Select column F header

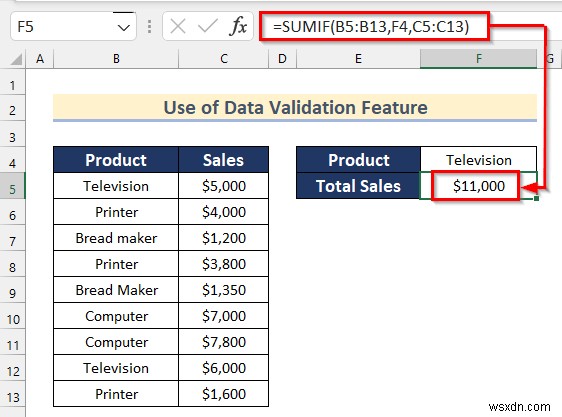[478, 58]
